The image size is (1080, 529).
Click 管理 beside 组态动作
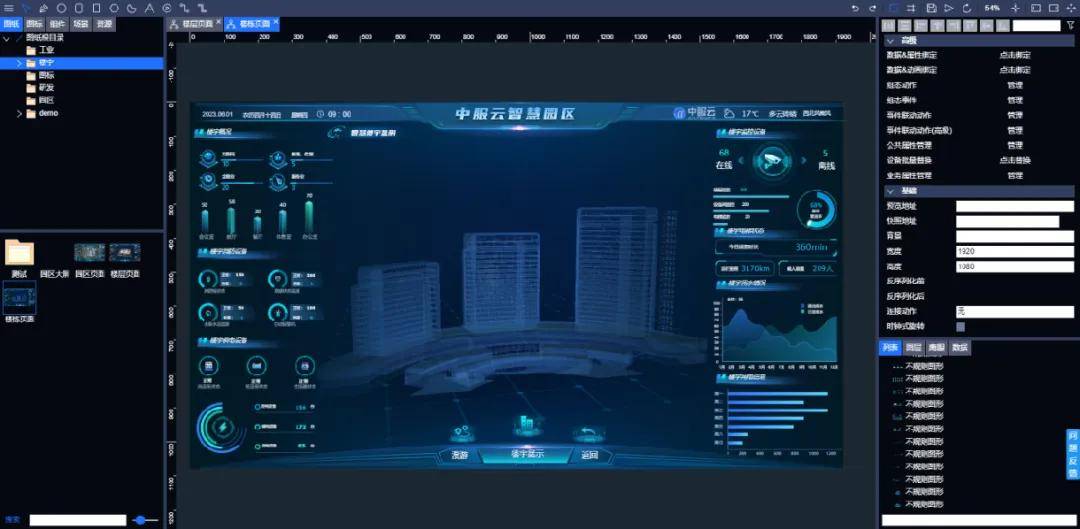[x=1015, y=85]
